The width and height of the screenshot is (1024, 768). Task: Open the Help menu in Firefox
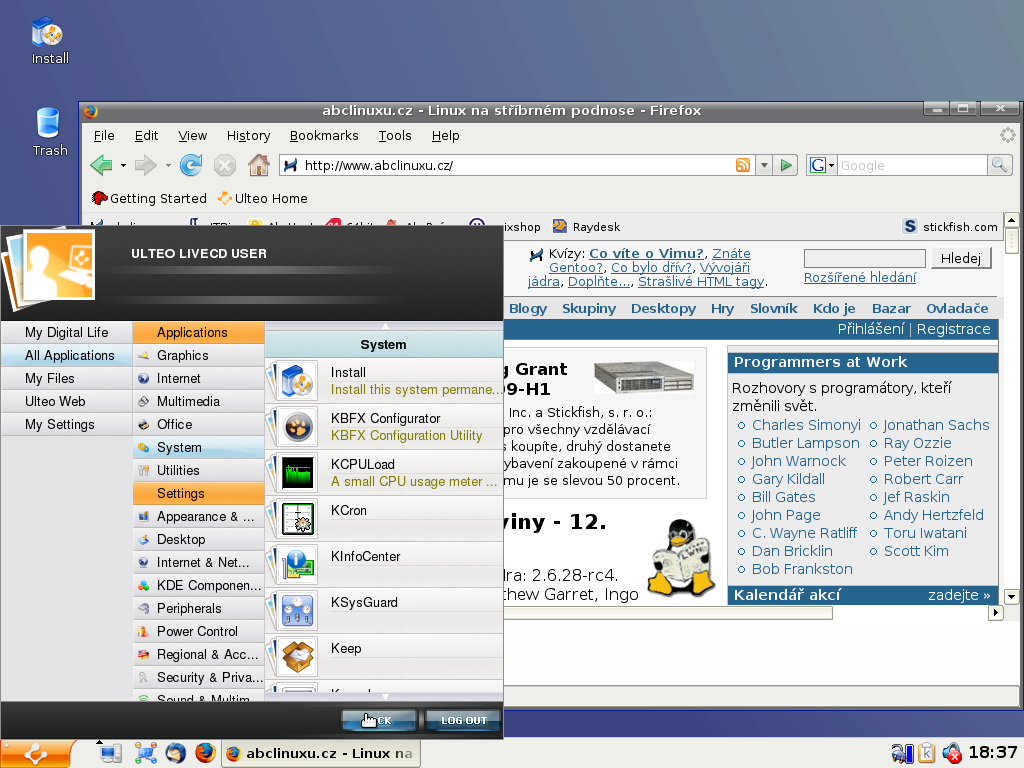445,136
